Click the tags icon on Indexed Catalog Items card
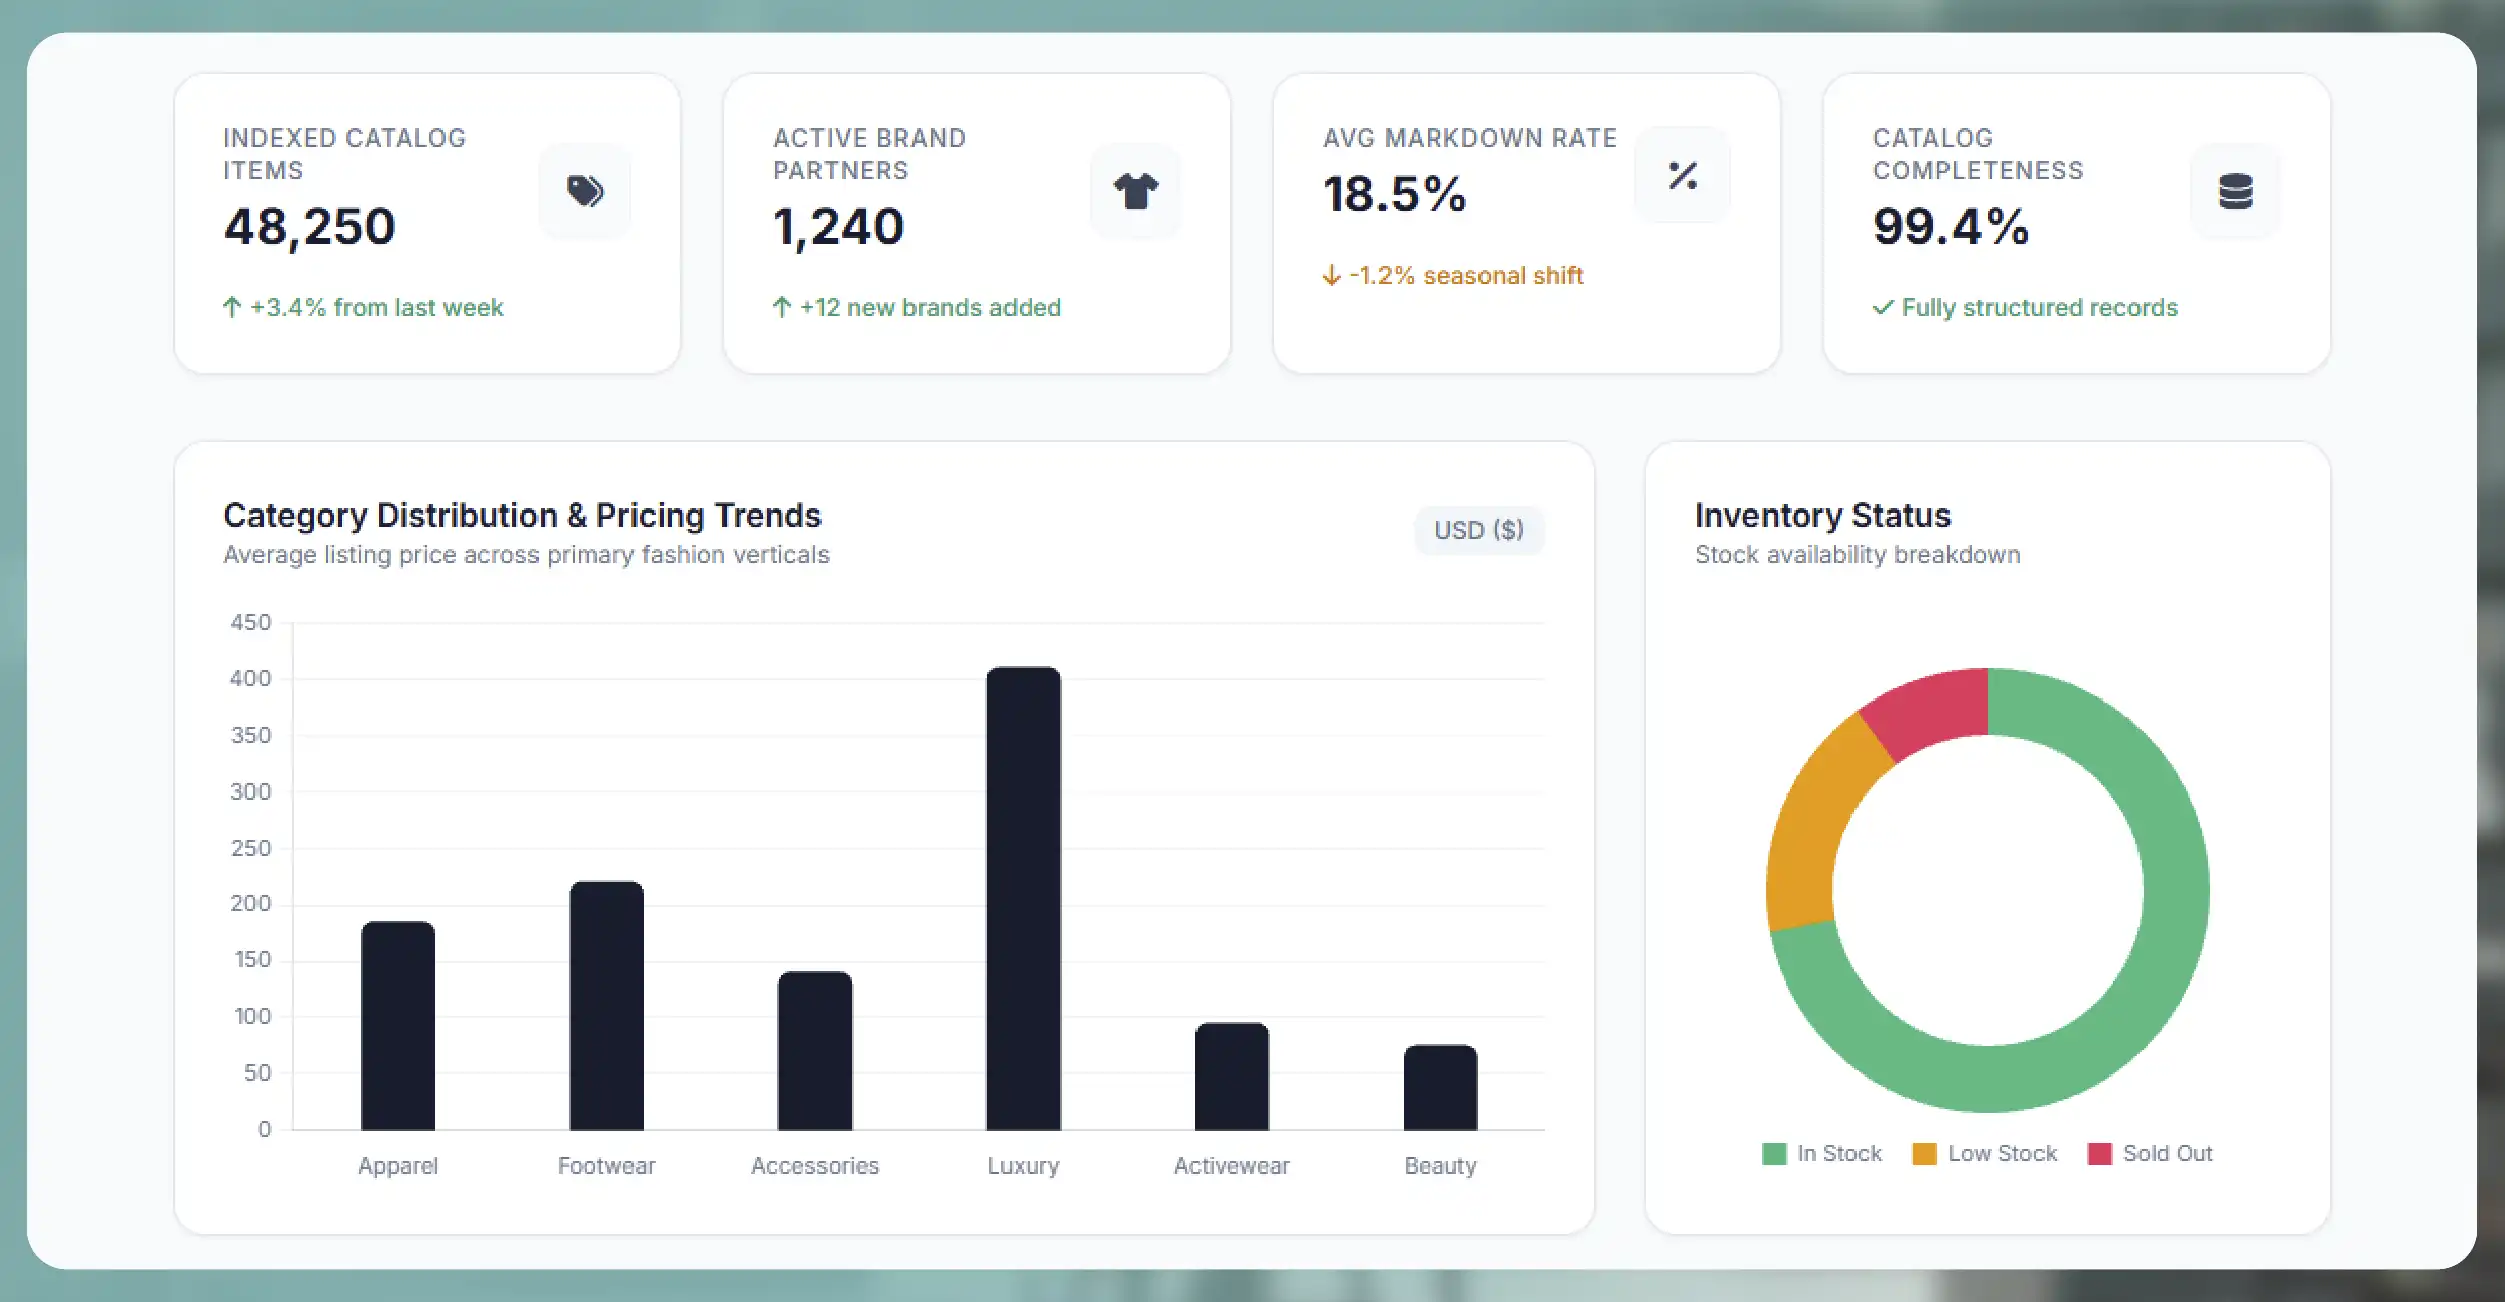Viewport: 2505px width, 1302px height. pyautogui.click(x=585, y=190)
